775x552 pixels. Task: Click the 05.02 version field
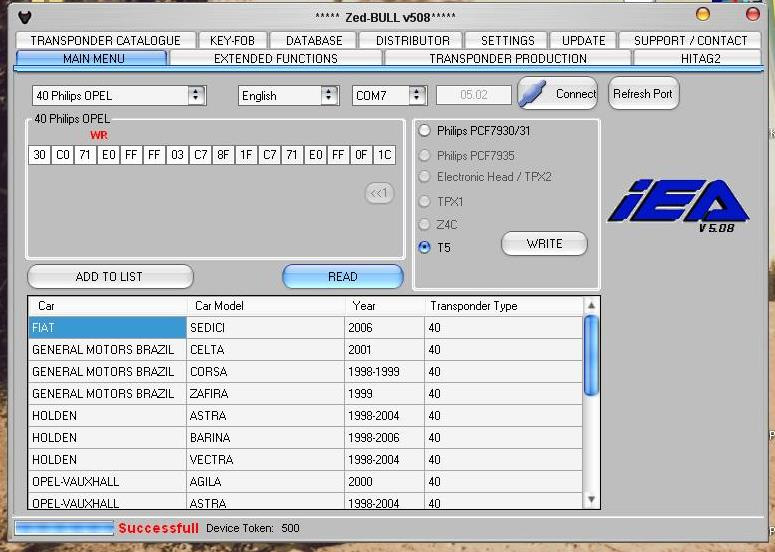[474, 95]
